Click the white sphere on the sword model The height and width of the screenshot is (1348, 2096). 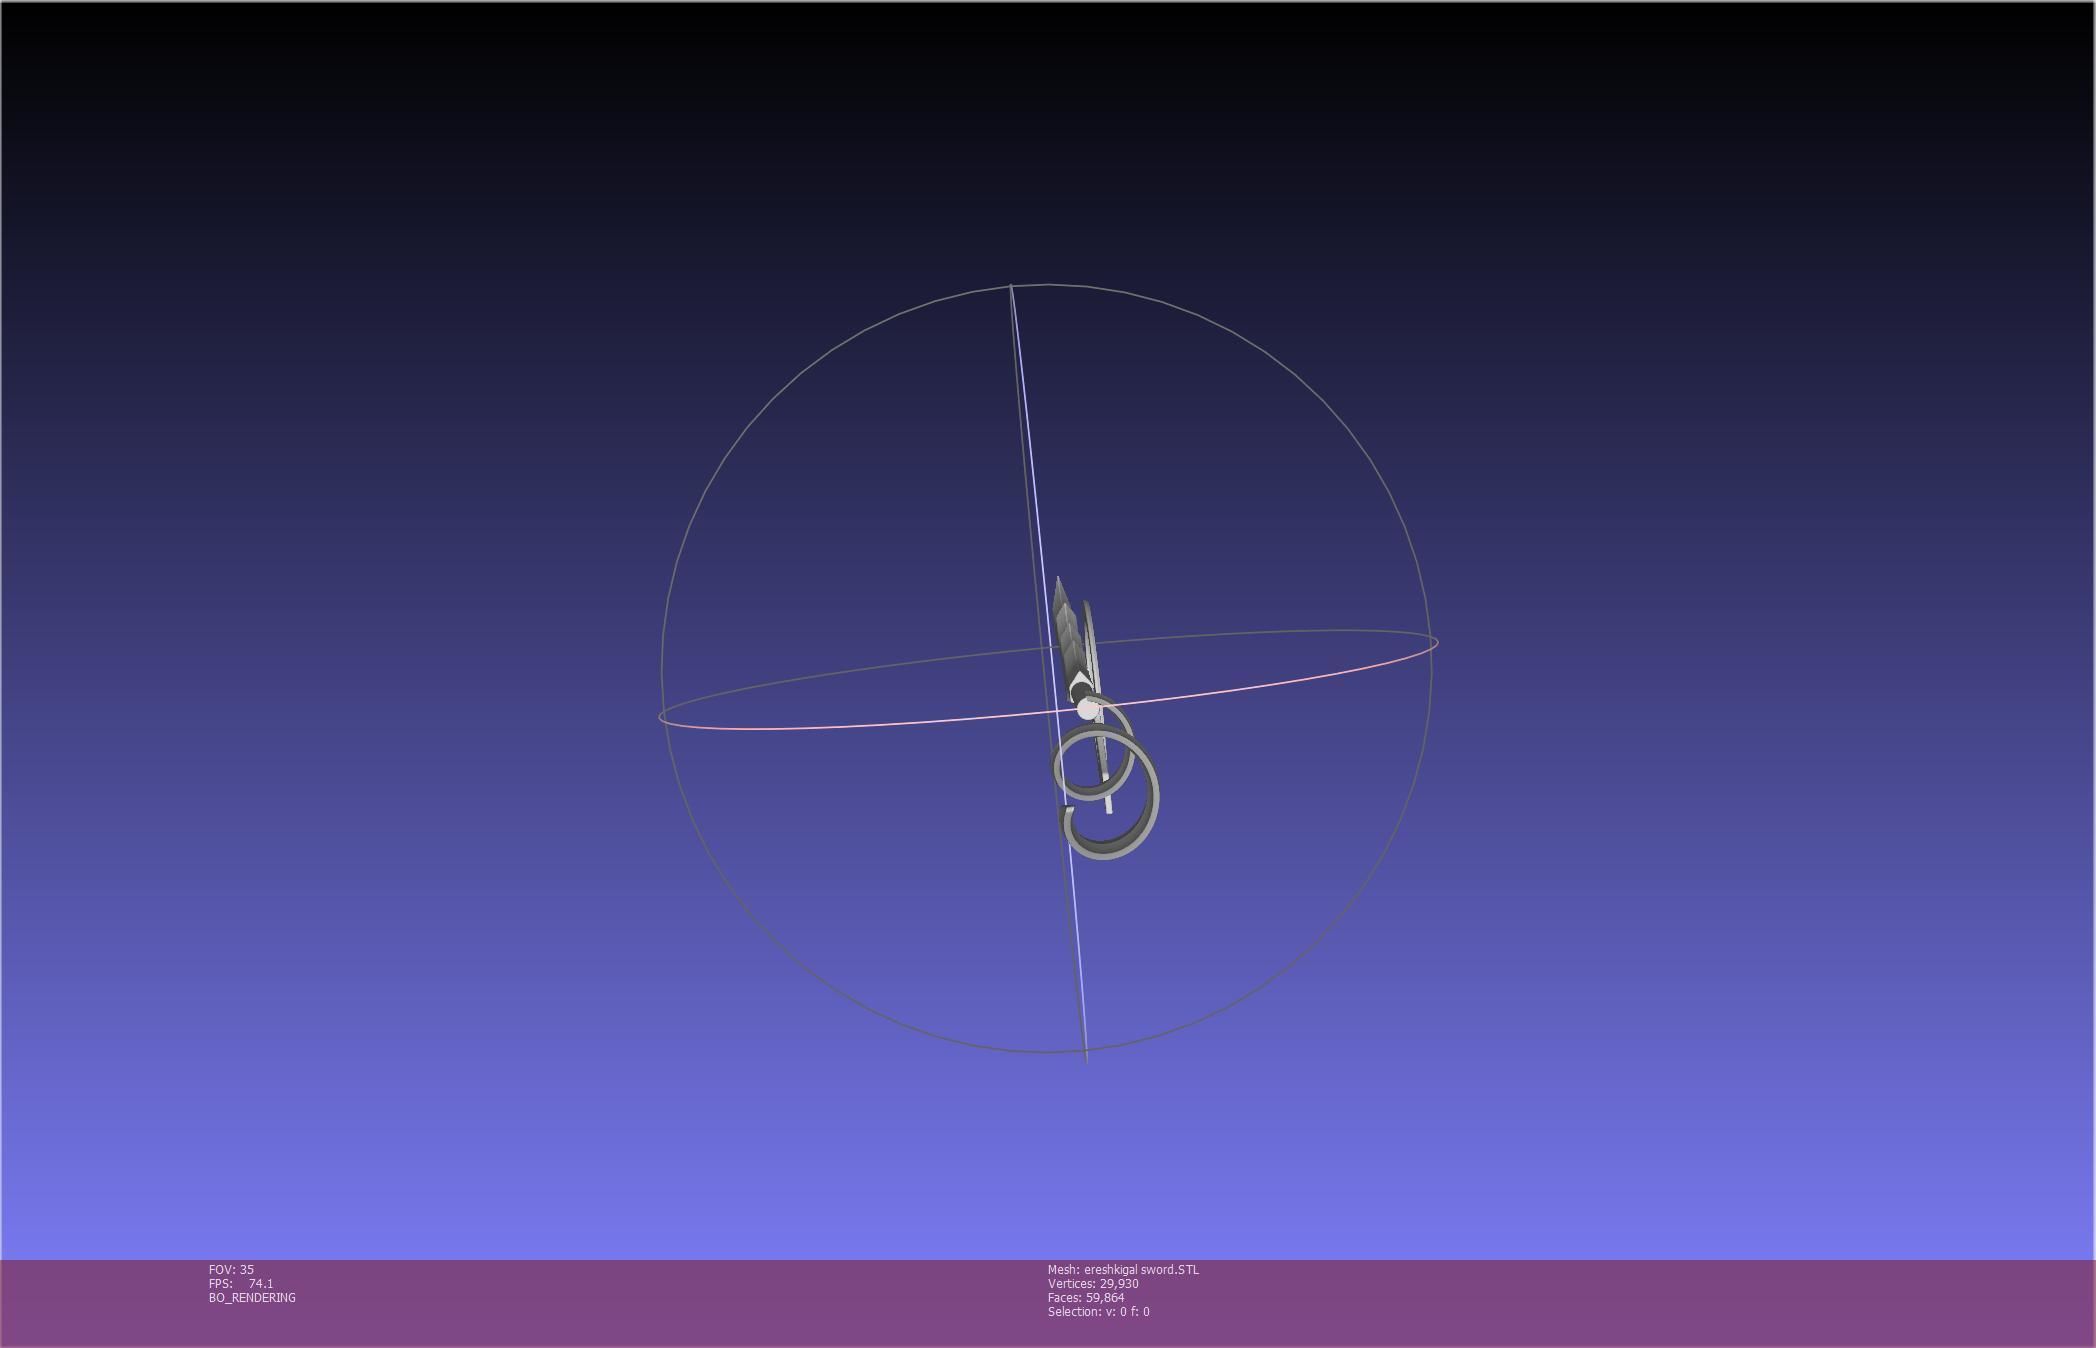[x=1087, y=709]
